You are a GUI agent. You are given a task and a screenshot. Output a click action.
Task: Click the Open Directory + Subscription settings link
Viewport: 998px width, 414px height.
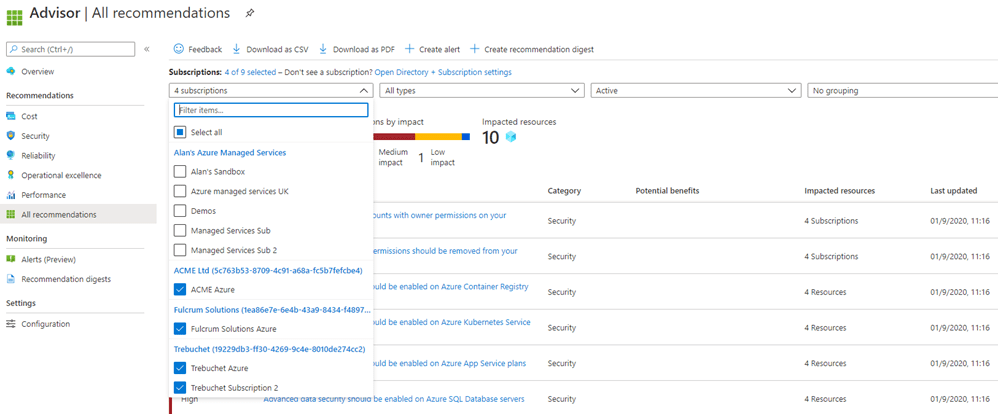coord(443,72)
